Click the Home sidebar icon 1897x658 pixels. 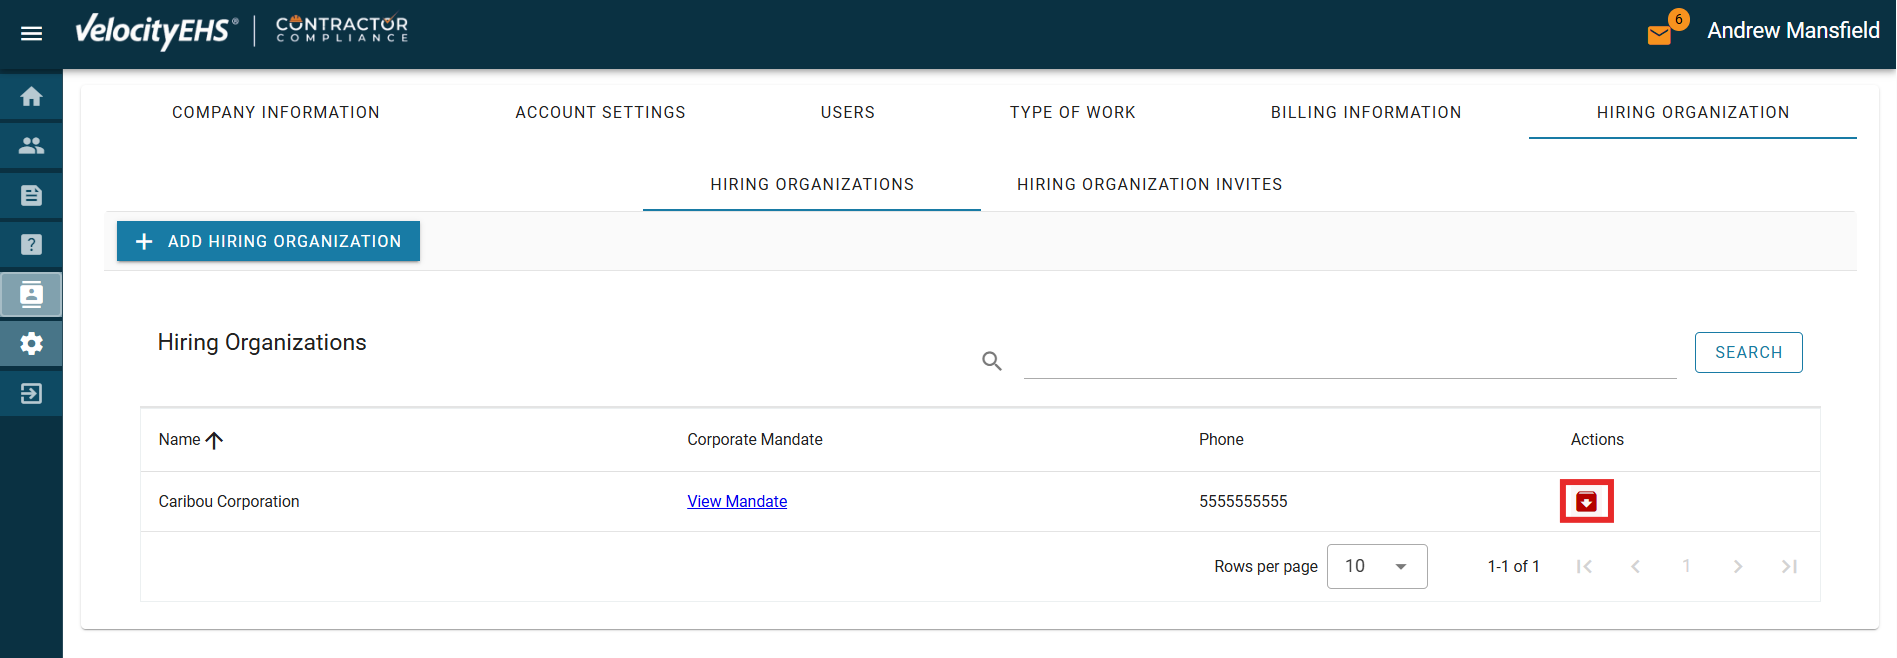click(31, 97)
